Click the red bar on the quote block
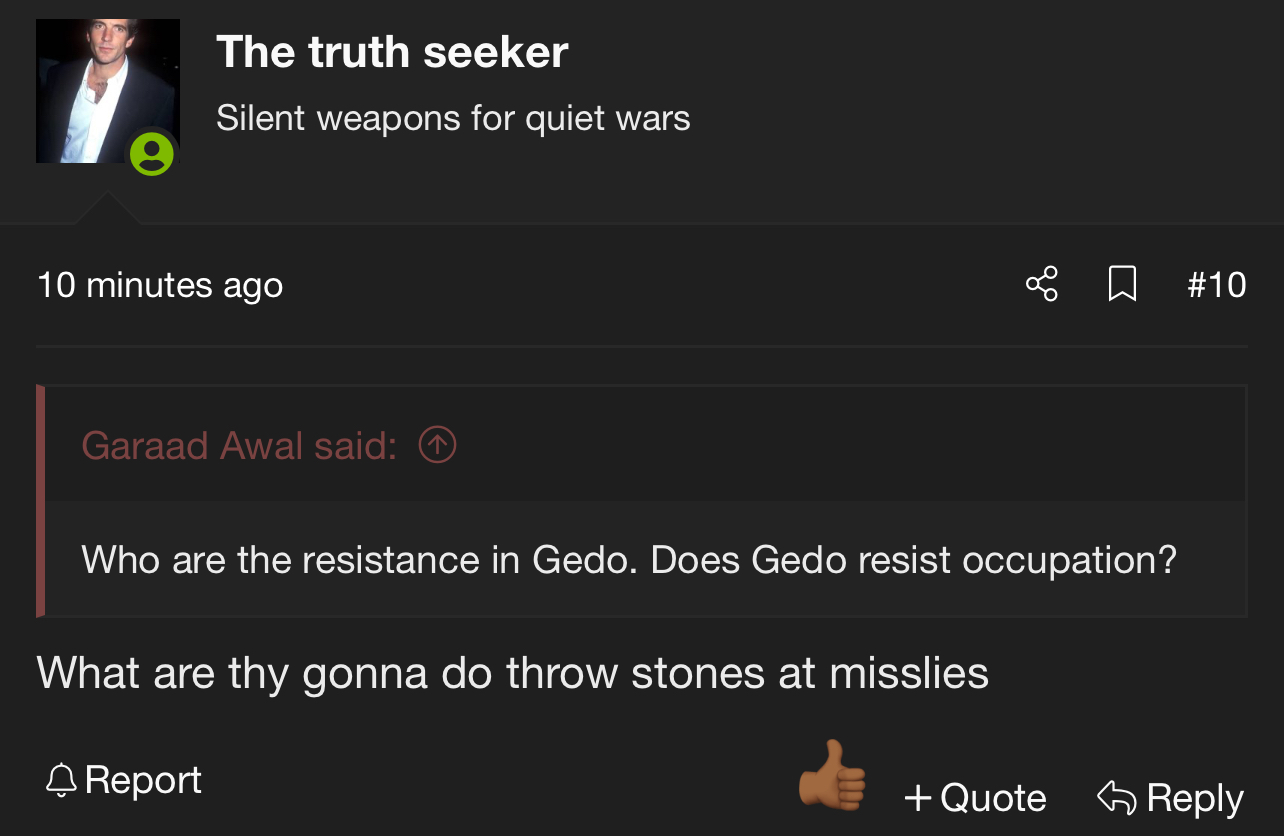The height and width of the screenshot is (836, 1284). [x=41, y=500]
